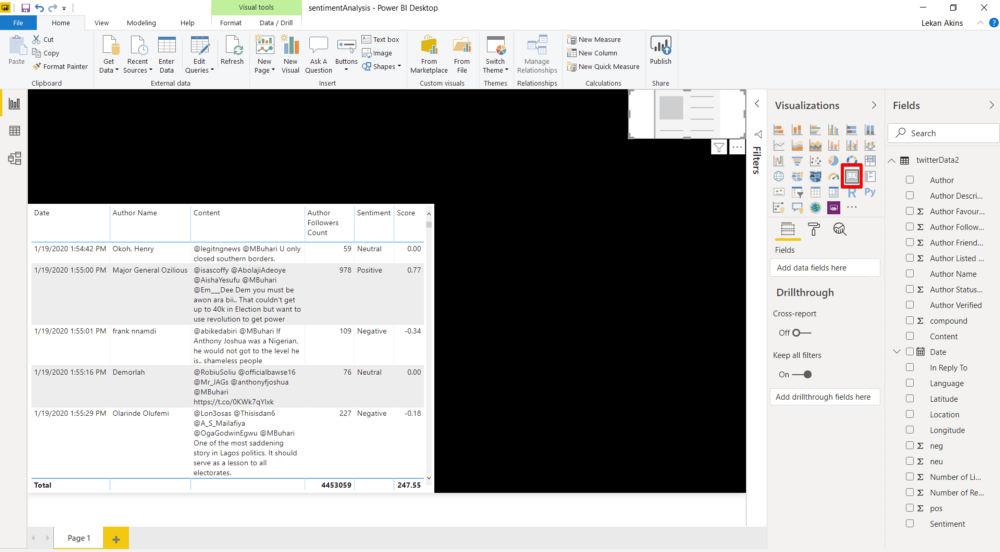This screenshot has height=552, width=1000.
Task: Turn off the Keep all filters toggle
Action: tap(802, 374)
